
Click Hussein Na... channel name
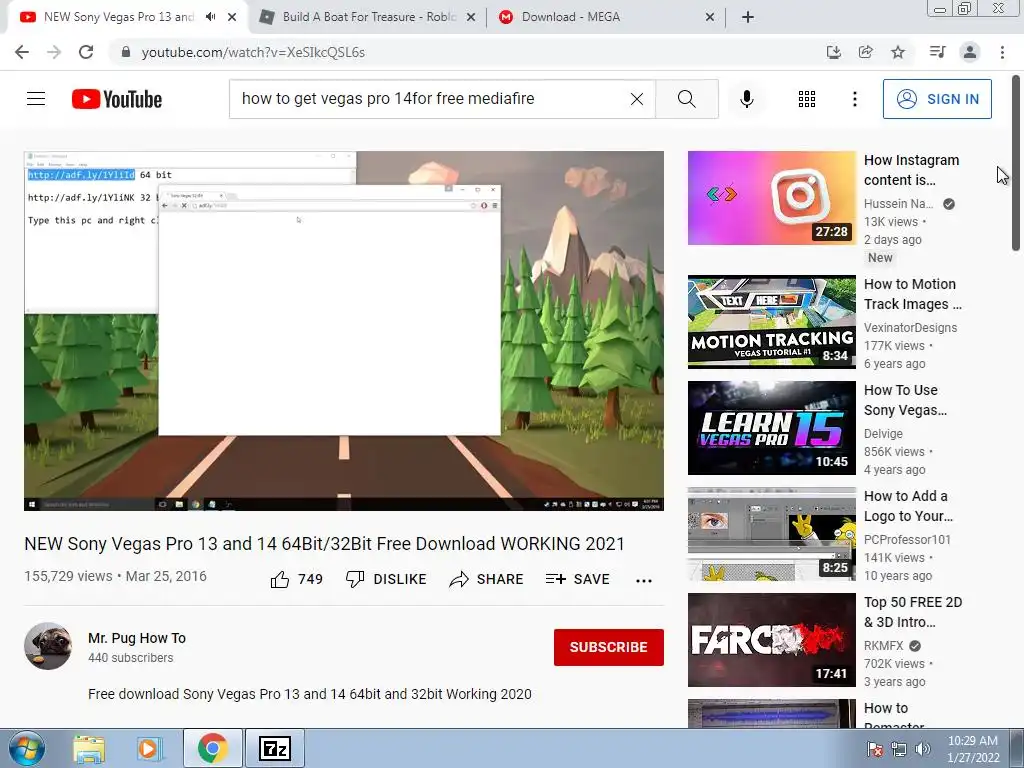899,204
